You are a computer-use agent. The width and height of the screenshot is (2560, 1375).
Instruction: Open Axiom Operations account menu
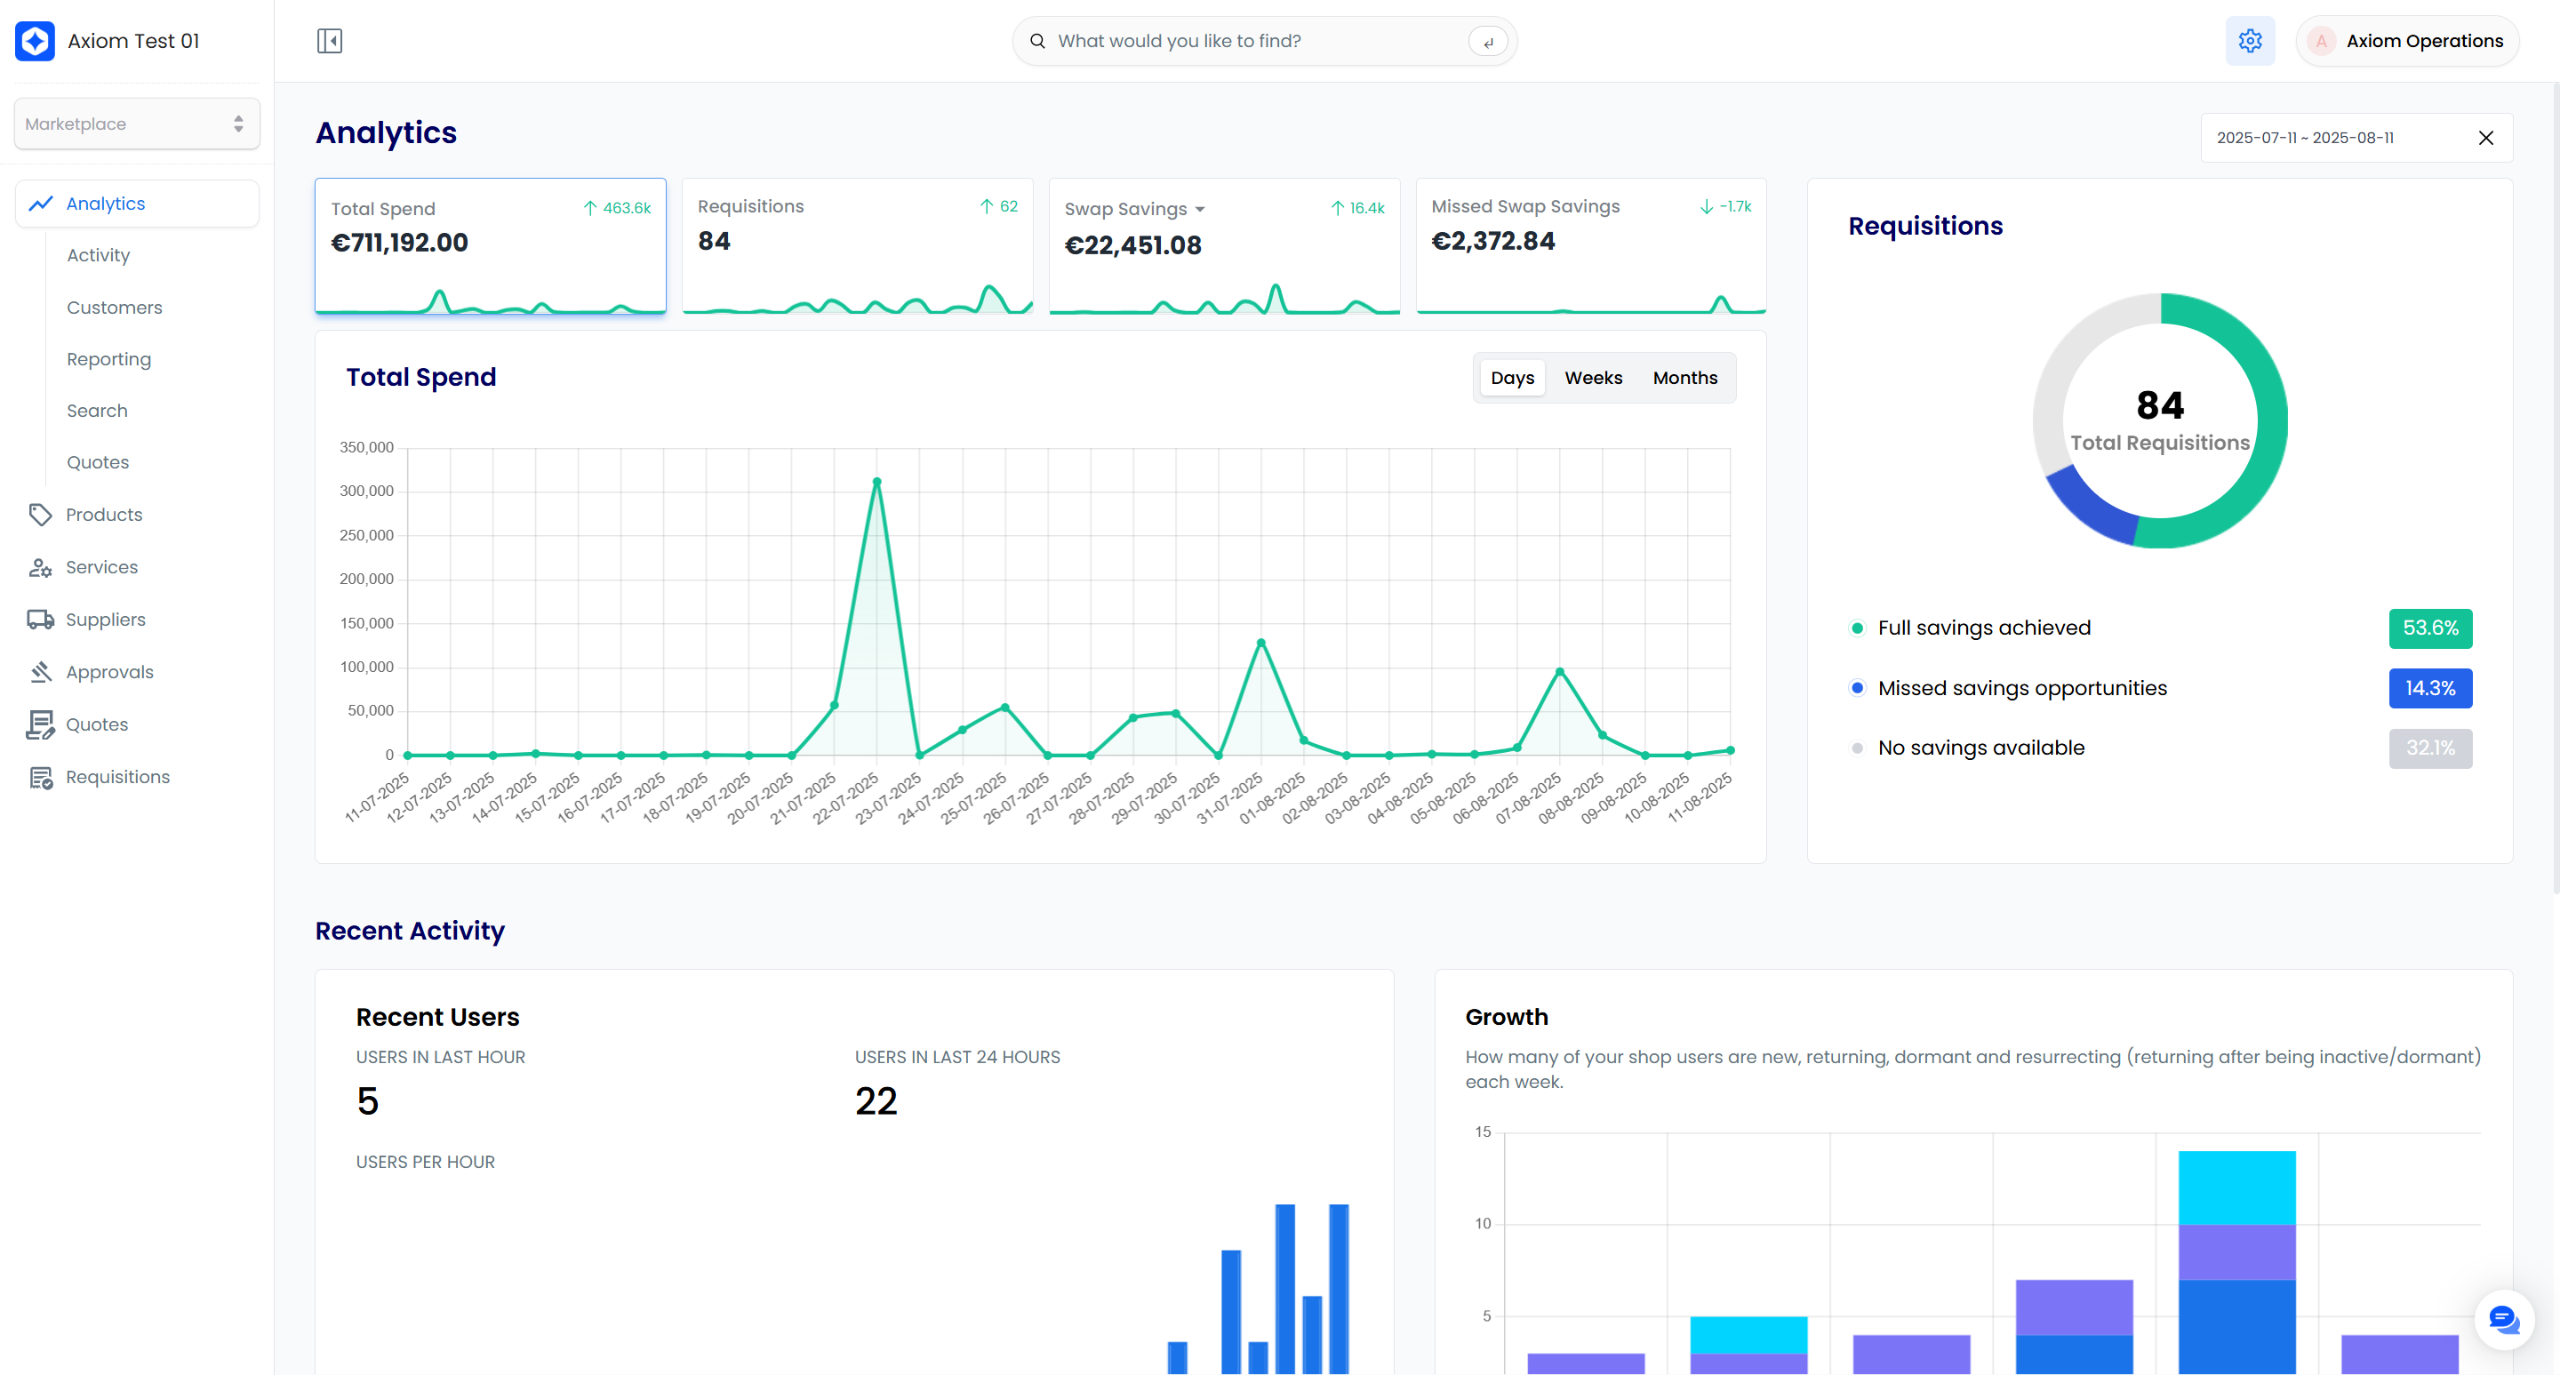(2407, 41)
